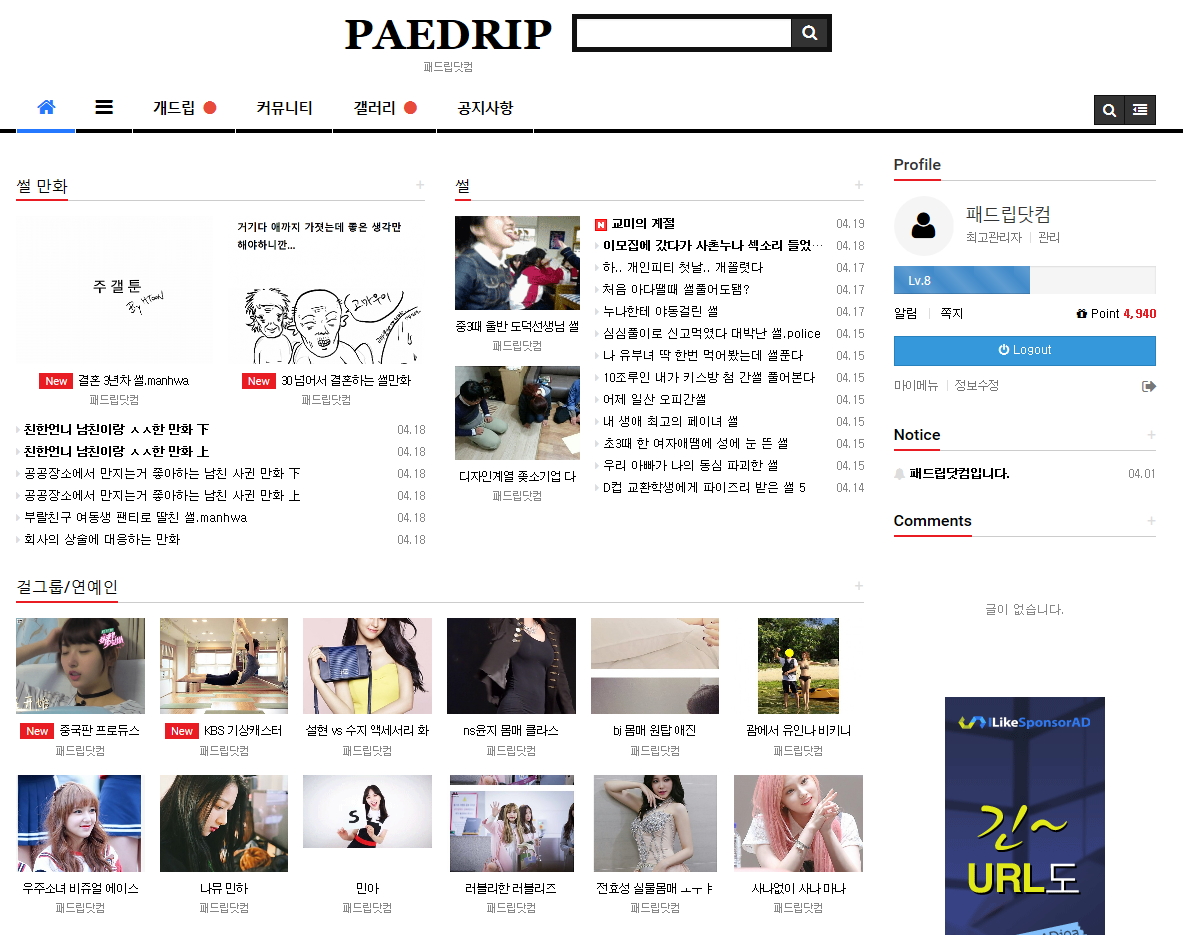Expand the 걸그룹/연예인 section plus

859,586
